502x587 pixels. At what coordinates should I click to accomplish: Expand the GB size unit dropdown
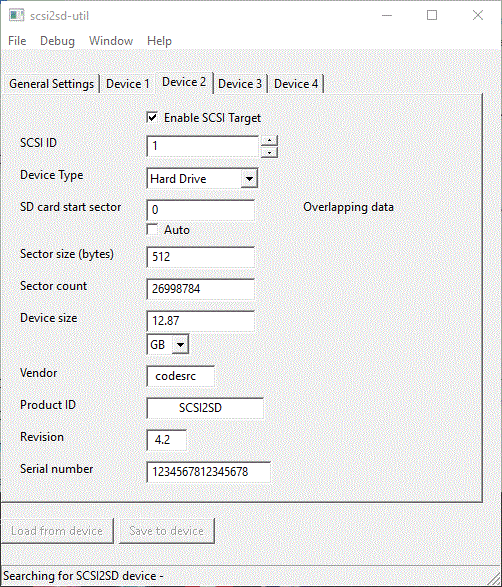[x=180, y=344]
